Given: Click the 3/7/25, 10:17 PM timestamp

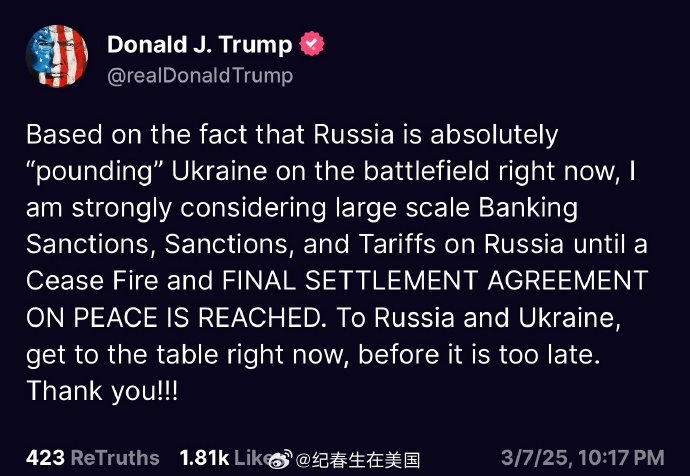Looking at the screenshot, I should [x=583, y=458].
